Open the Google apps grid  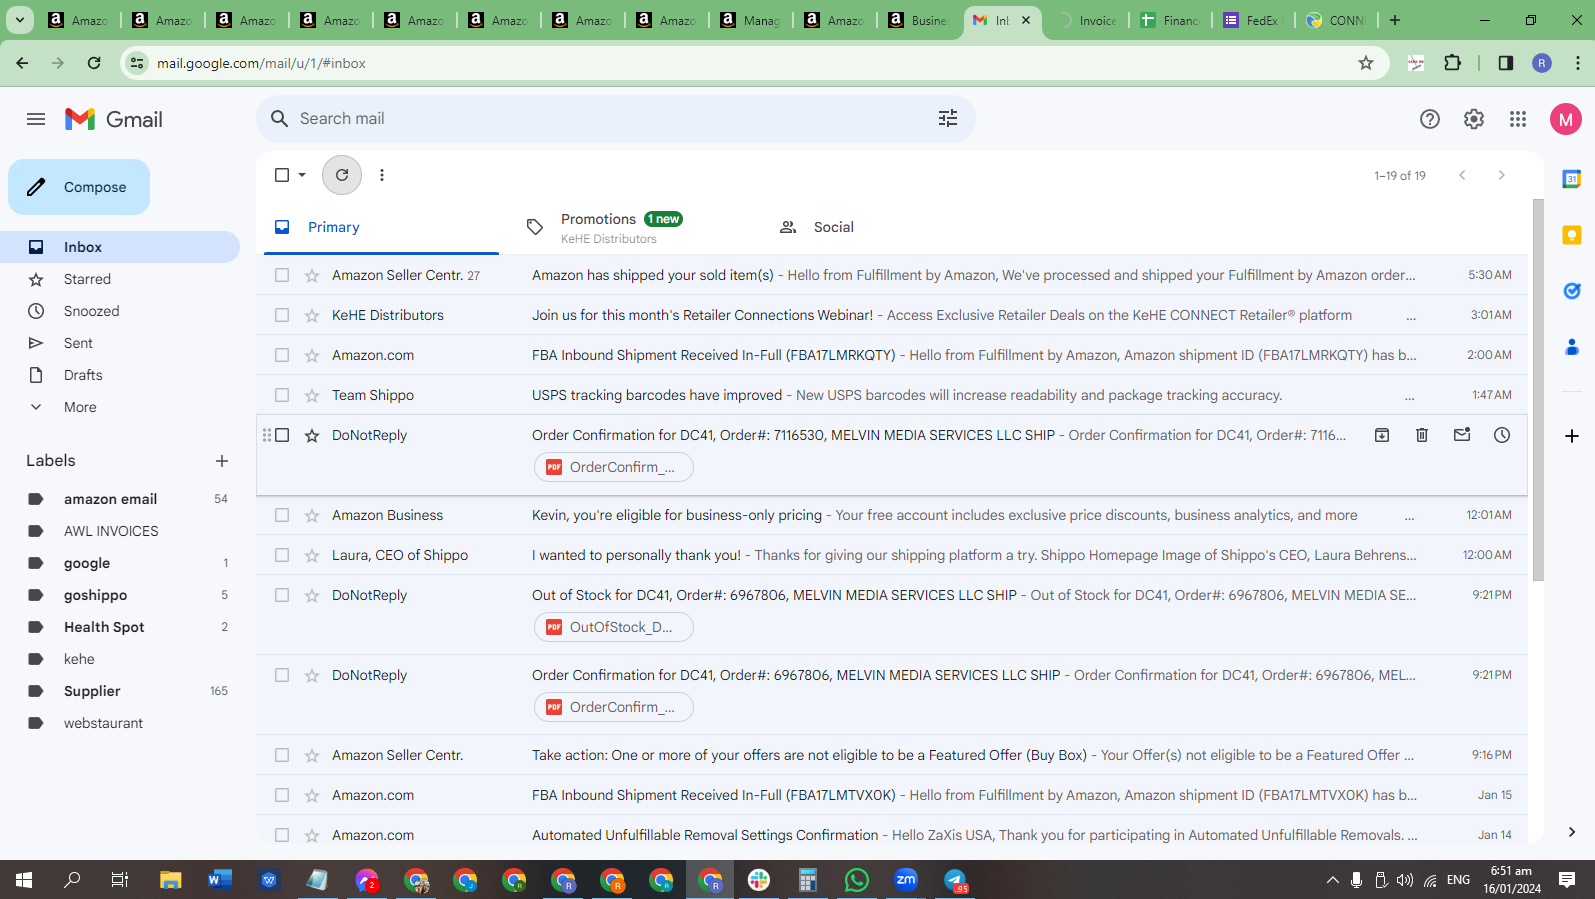pos(1518,119)
